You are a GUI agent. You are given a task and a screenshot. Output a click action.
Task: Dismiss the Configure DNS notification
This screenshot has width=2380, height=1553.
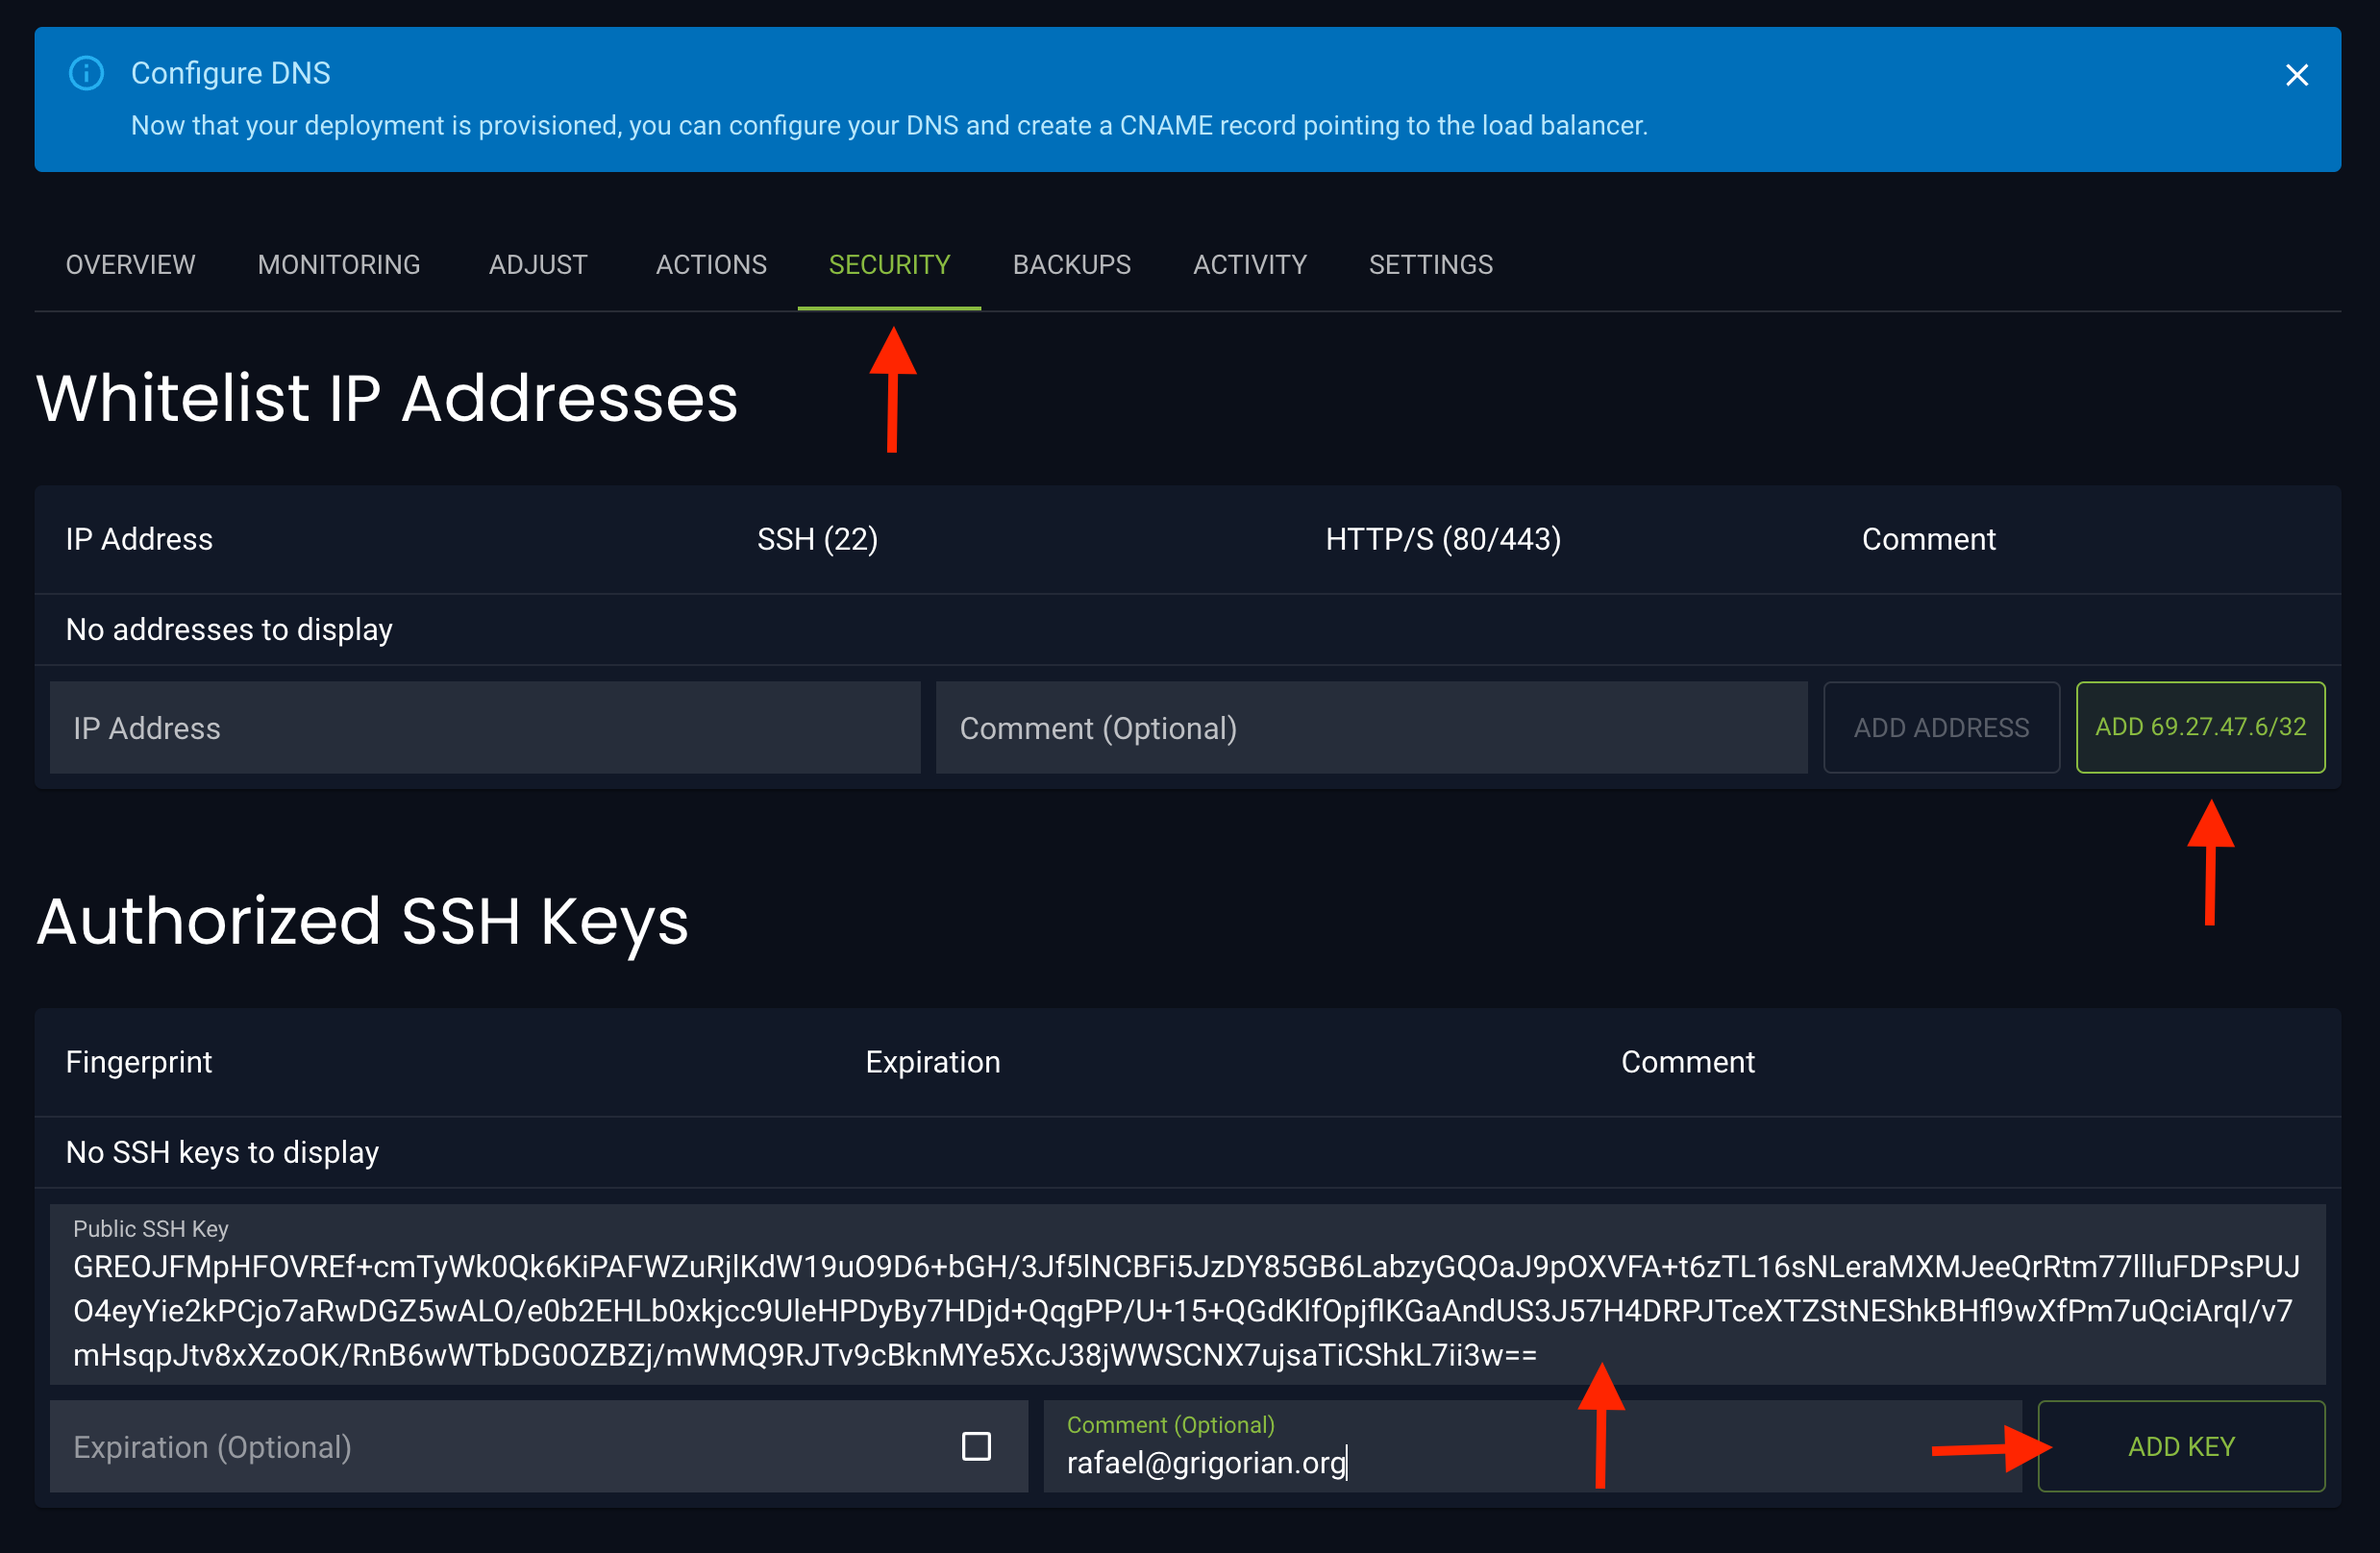point(2297,75)
